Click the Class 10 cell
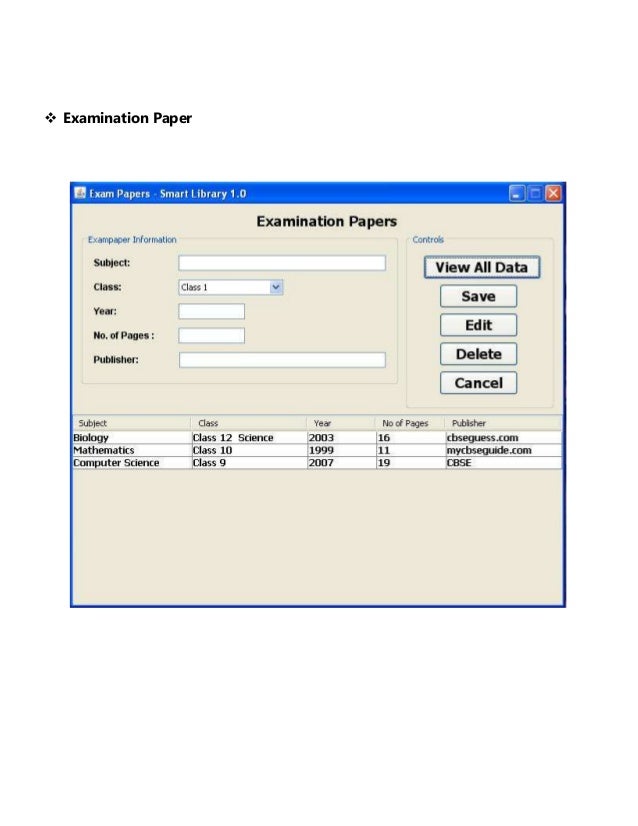This screenshot has height=826, width=638. pyautogui.click(x=249, y=450)
